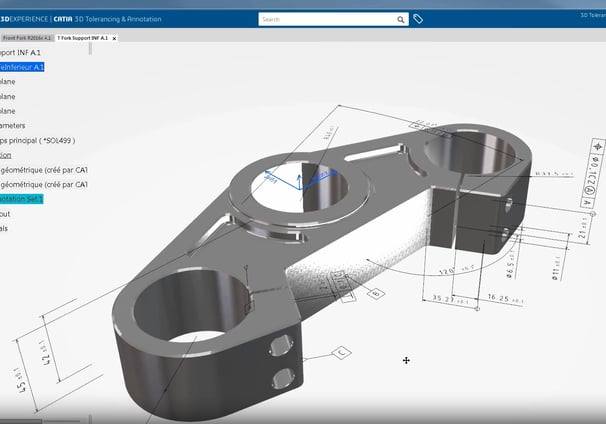Select the datum C label box
606x424 pixels.
pyautogui.click(x=342, y=352)
